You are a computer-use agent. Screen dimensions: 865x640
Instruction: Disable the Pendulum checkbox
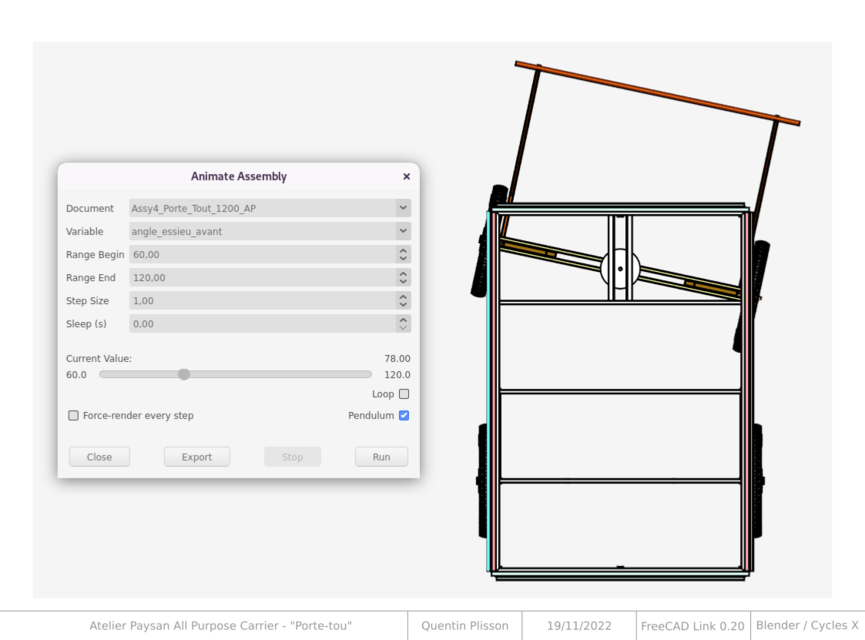pos(403,415)
